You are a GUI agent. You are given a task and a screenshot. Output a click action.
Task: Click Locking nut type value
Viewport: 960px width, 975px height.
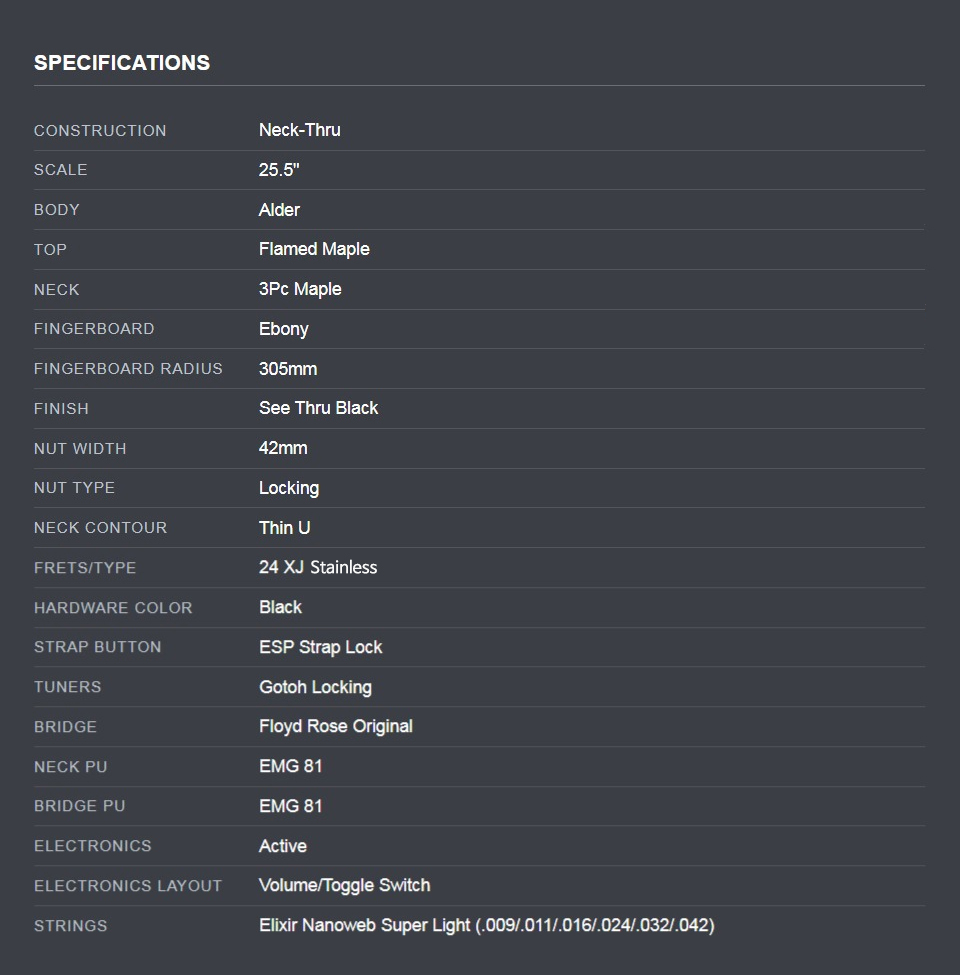(289, 488)
